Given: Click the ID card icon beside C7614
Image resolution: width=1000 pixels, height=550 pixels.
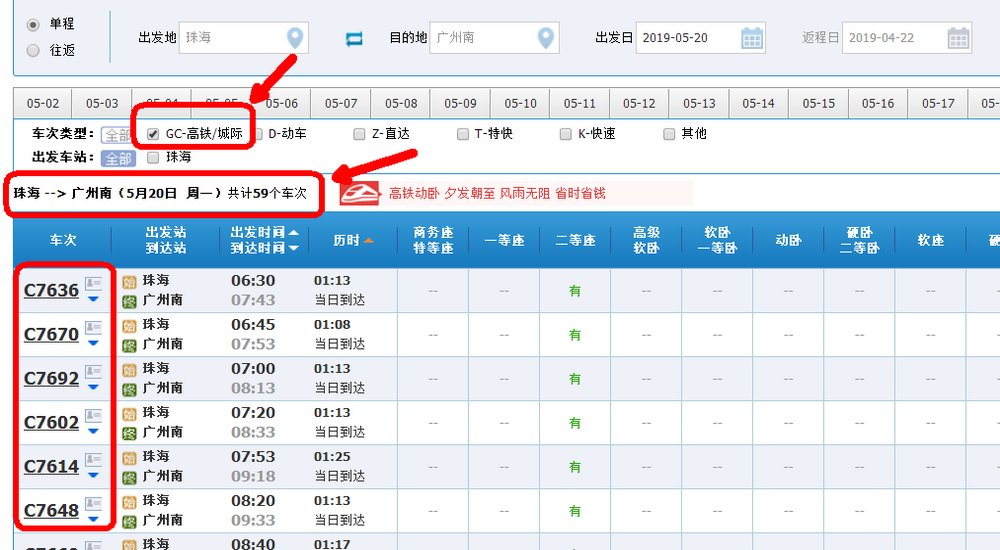Looking at the screenshot, I should pos(94,459).
